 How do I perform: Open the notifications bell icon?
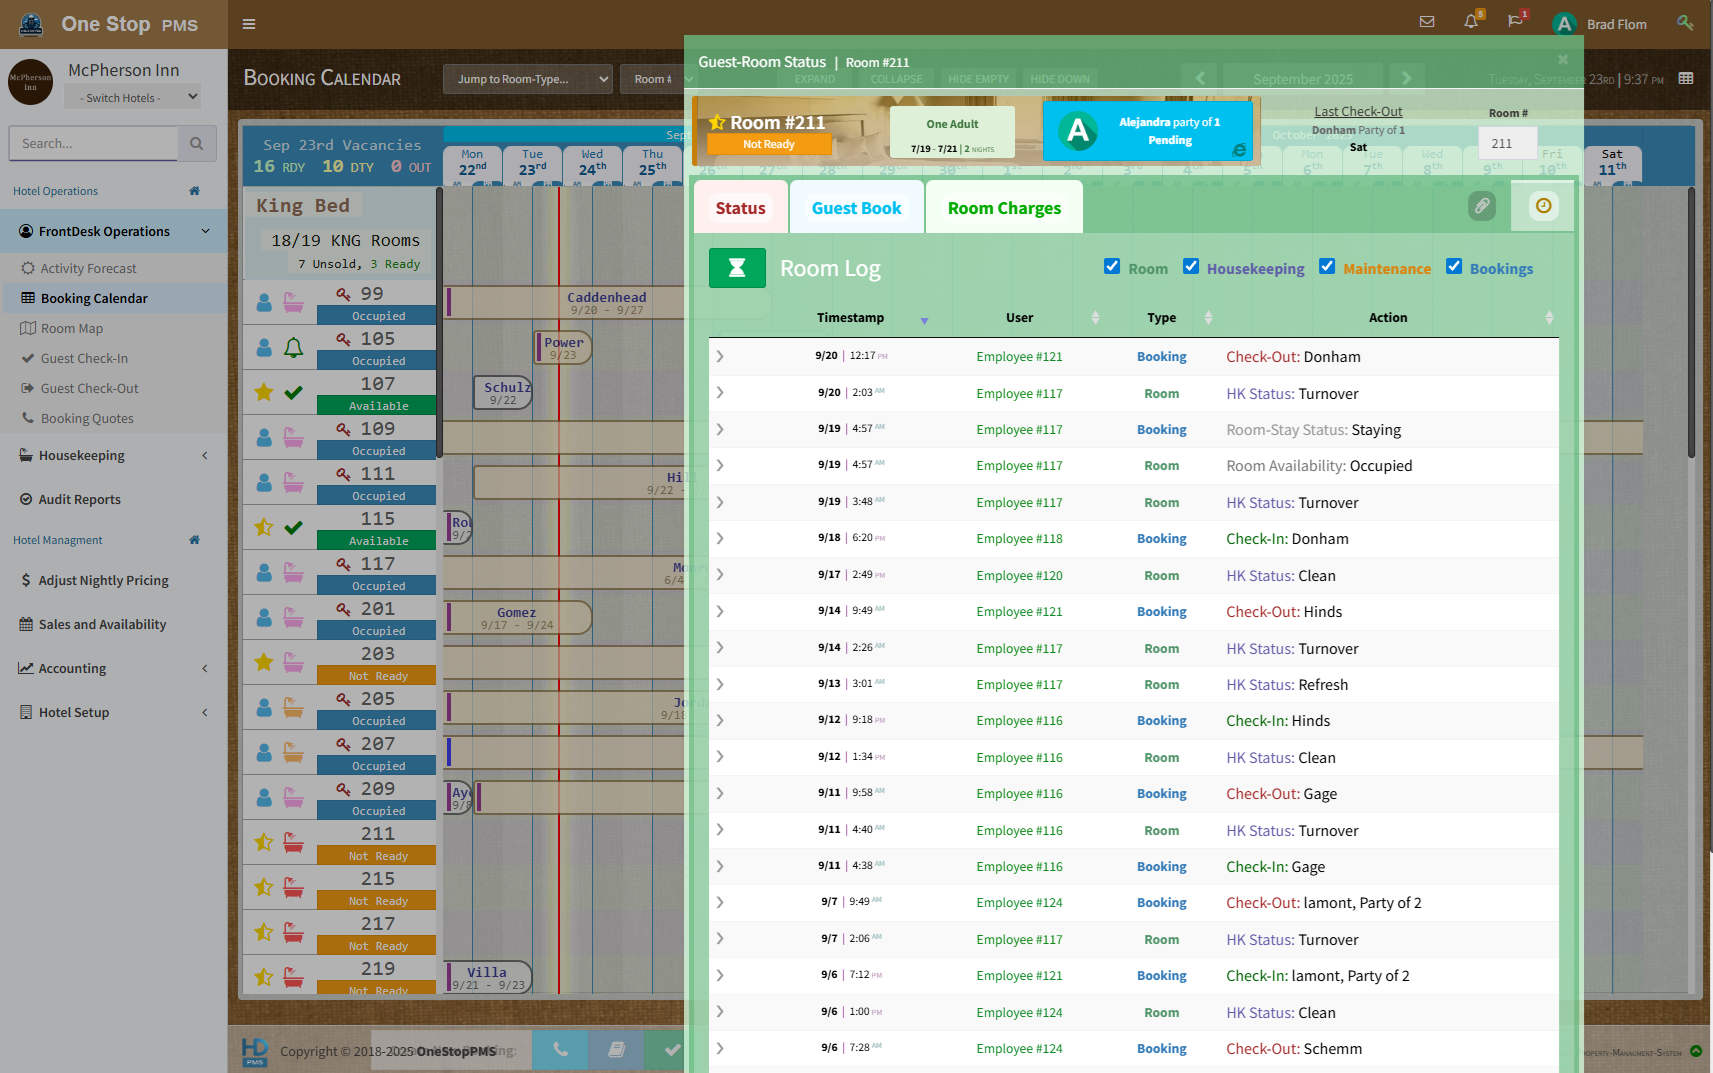pos(1471,22)
